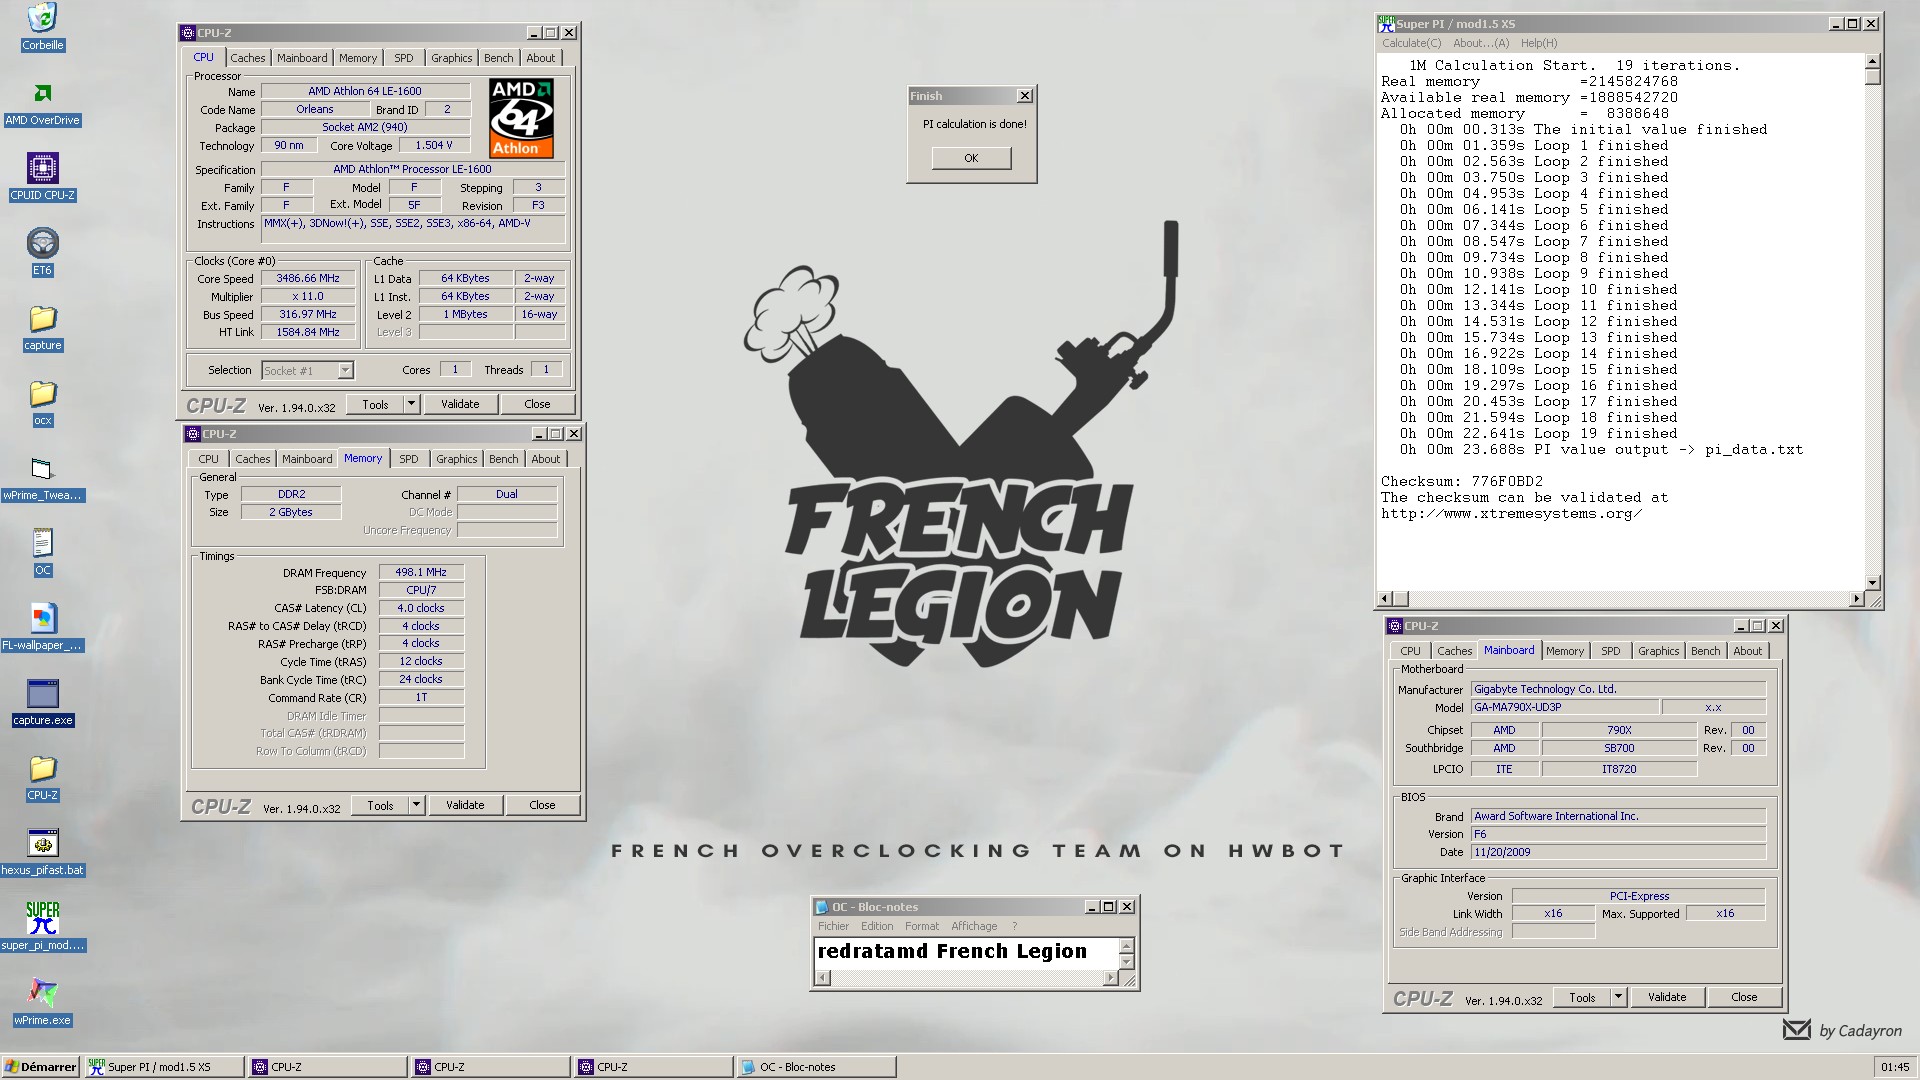Click the CAS# Latency value 4.0 clocks
Screen dimensions: 1920x1080
[421, 608]
